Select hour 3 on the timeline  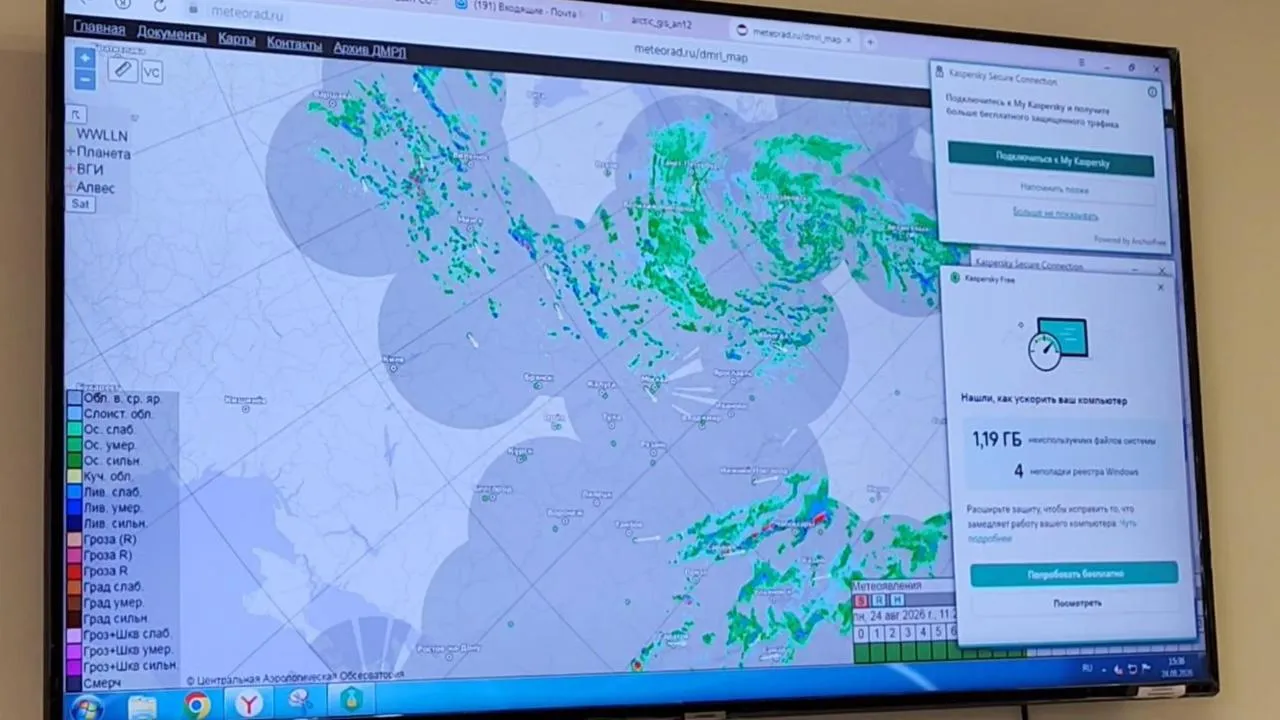point(906,632)
